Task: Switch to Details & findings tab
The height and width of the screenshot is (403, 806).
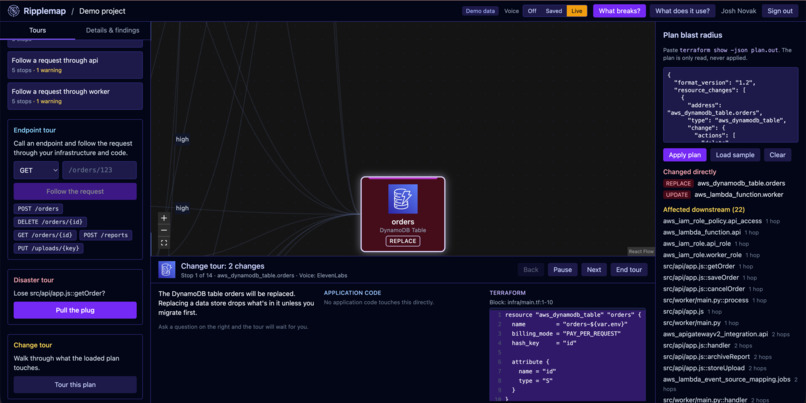Action: pyautogui.click(x=113, y=30)
